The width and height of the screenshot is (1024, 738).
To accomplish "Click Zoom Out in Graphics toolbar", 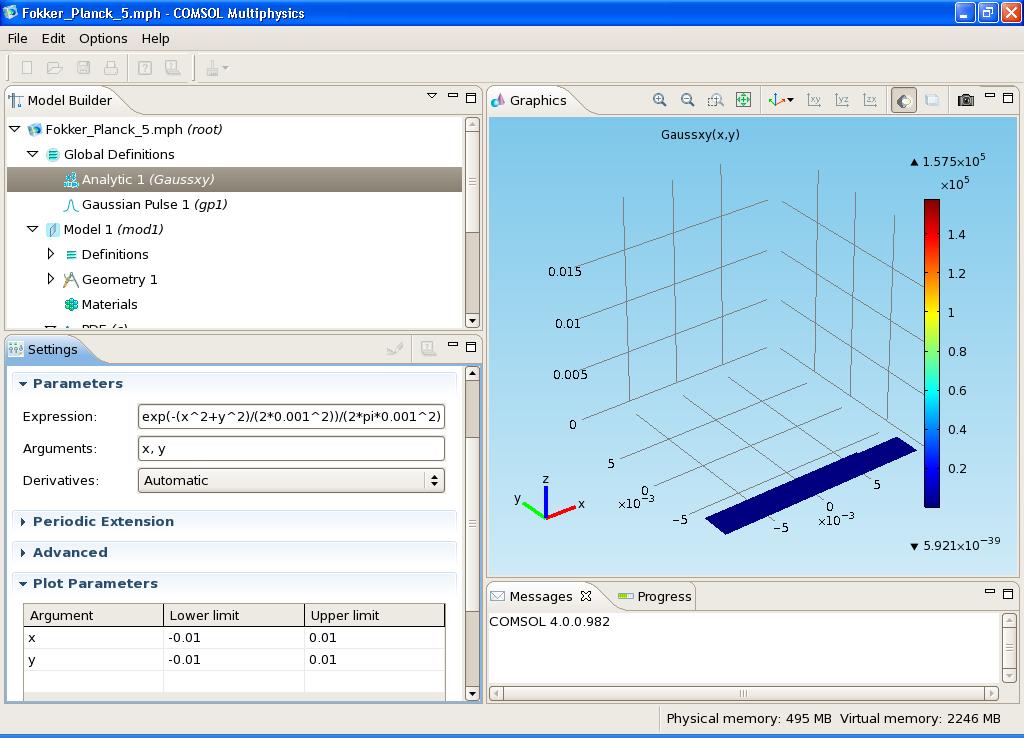I will (x=687, y=100).
